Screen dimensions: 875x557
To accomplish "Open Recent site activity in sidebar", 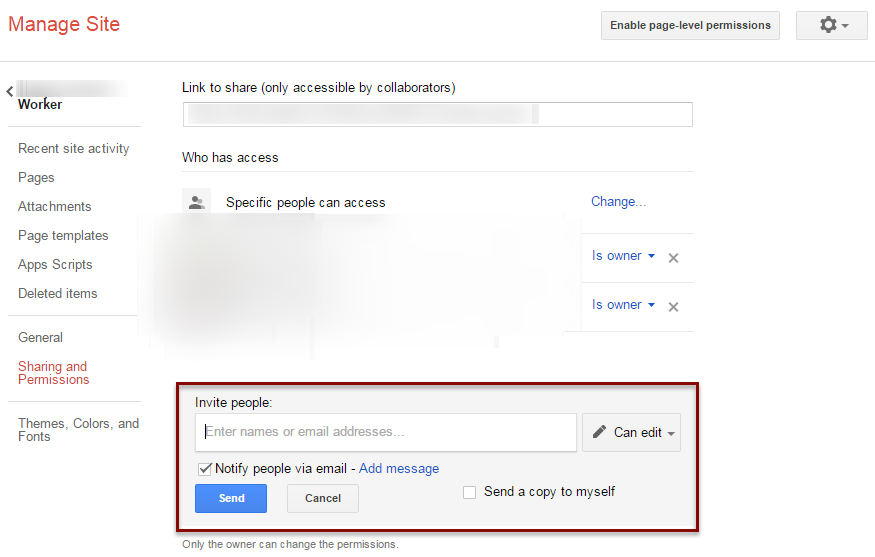I will tap(73, 148).
